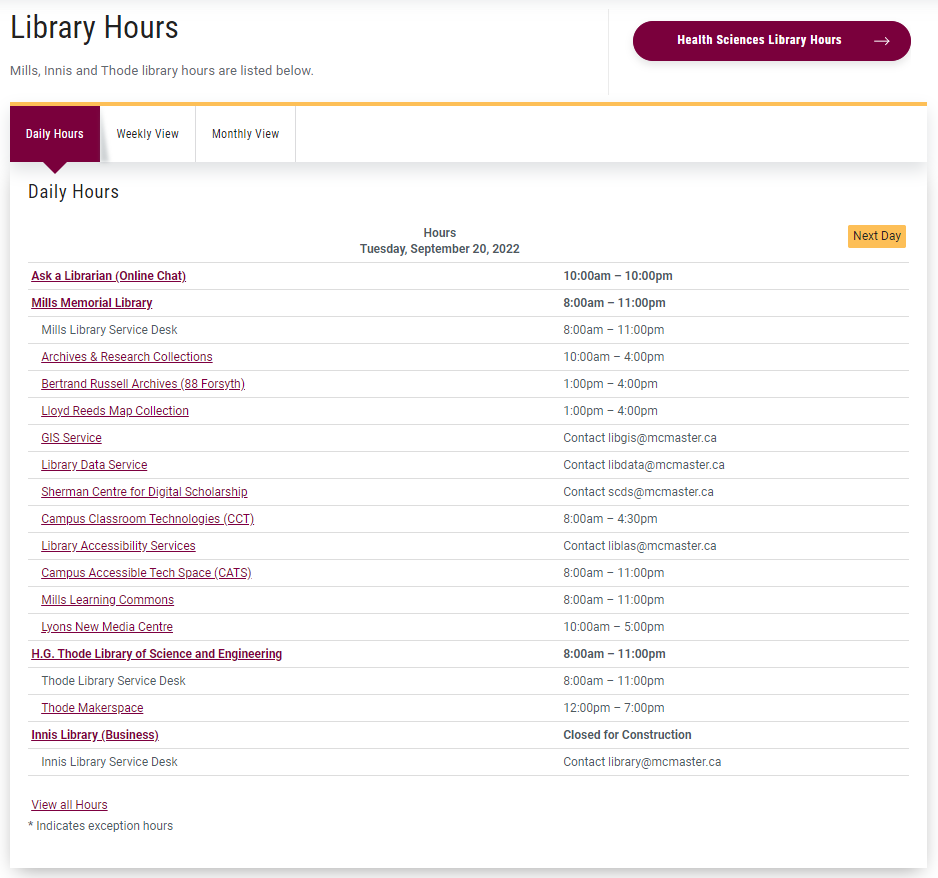This screenshot has width=938, height=878.
Task: Open Campus Classroom Technologies (CCT) link
Action: (x=148, y=519)
